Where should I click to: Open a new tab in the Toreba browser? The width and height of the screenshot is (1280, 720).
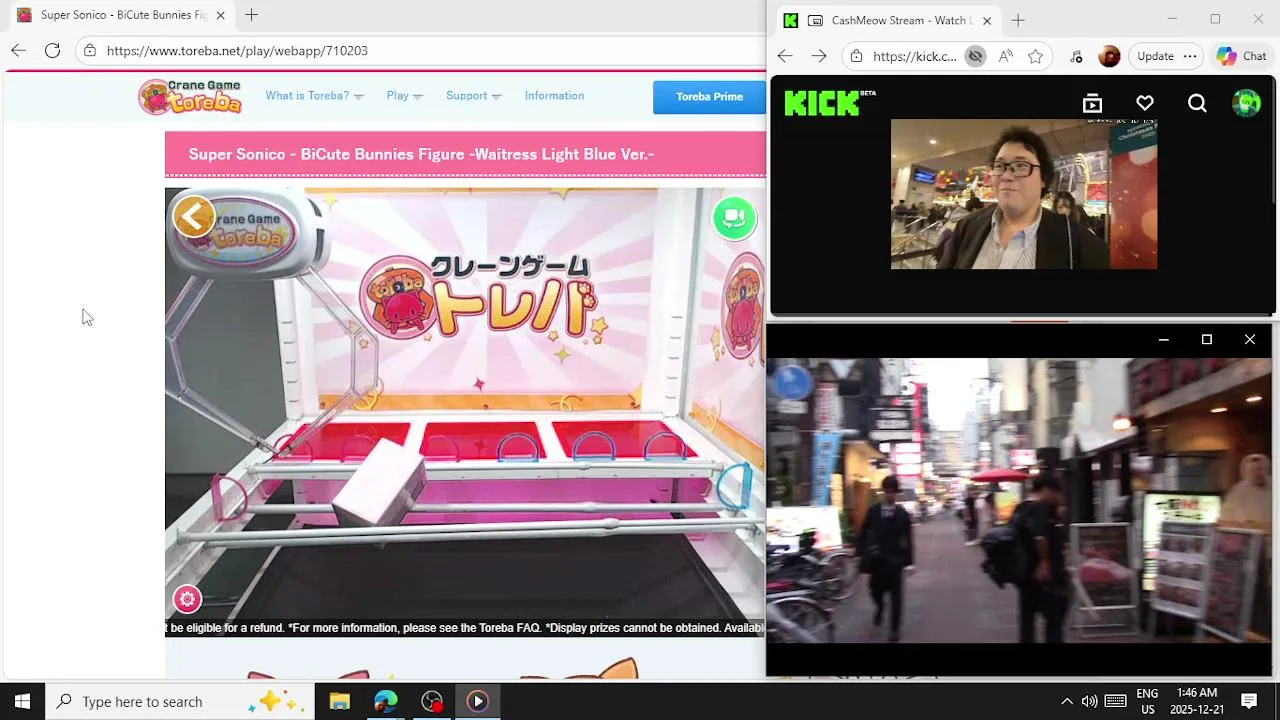251,15
